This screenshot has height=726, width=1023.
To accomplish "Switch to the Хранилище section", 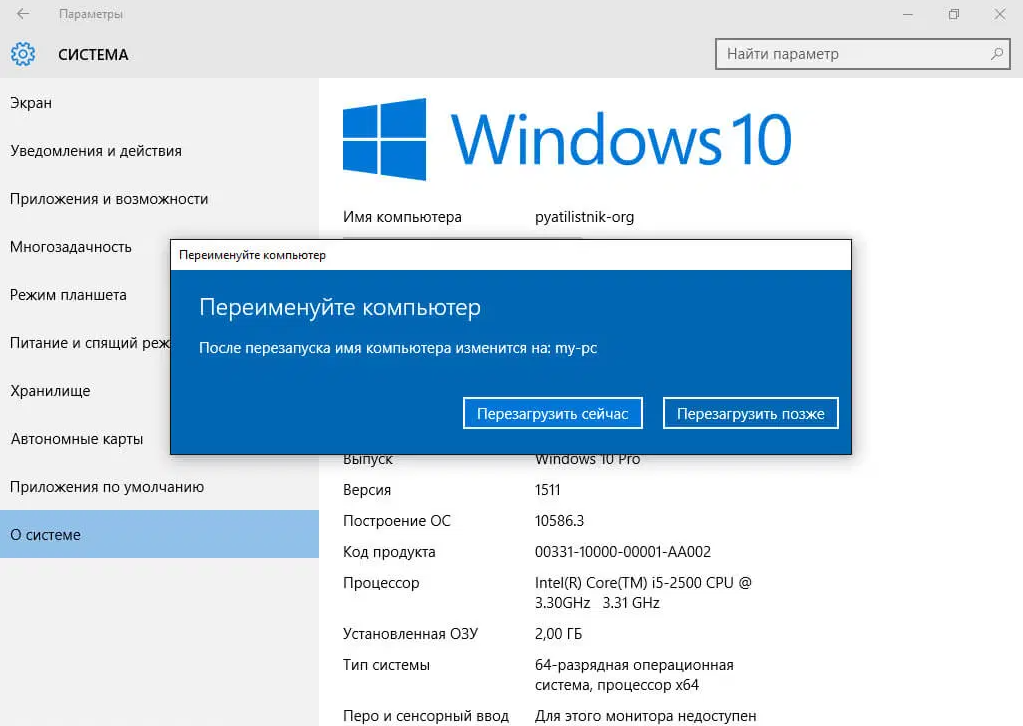I will [50, 391].
